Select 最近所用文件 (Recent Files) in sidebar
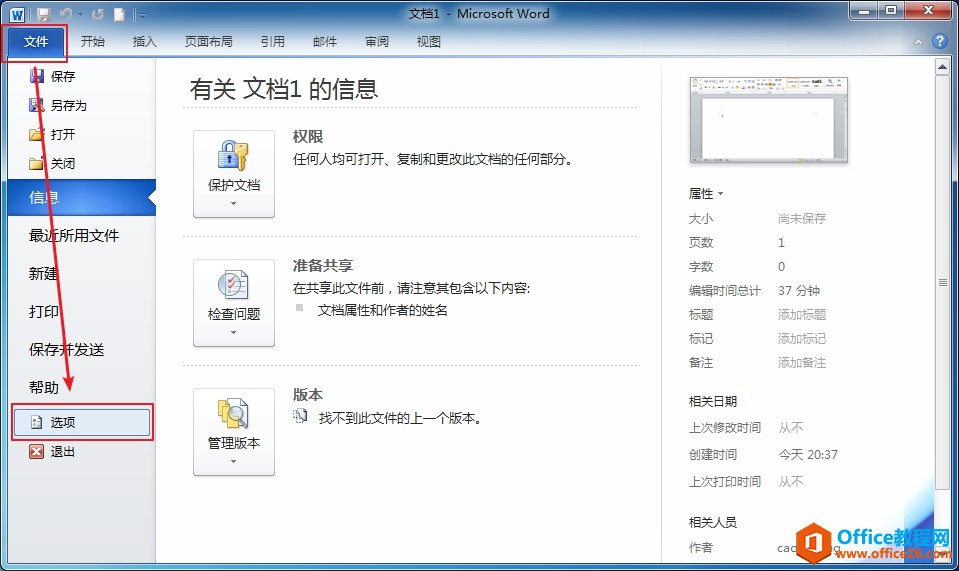Image resolution: width=959 pixels, height=571 pixels. pos(74,235)
